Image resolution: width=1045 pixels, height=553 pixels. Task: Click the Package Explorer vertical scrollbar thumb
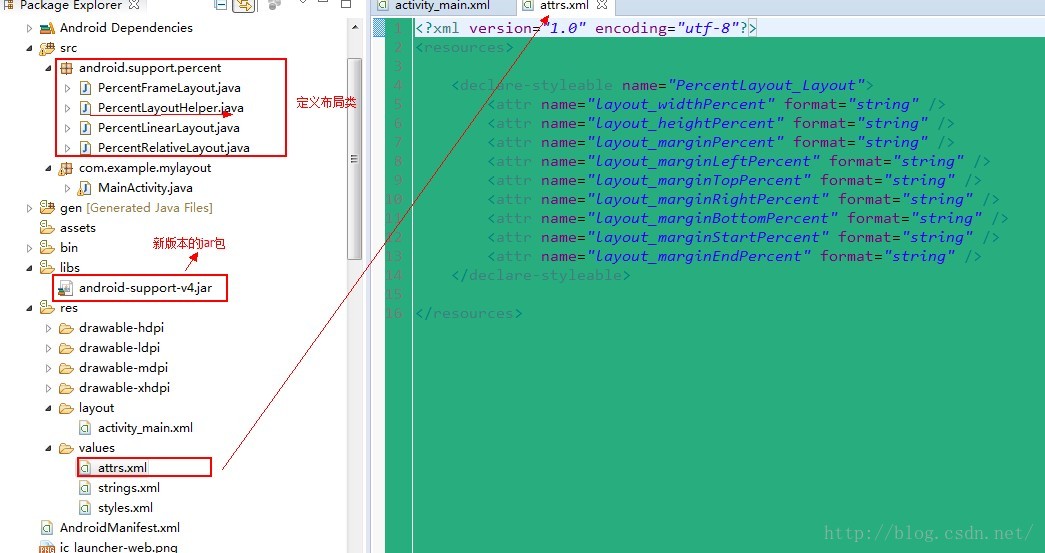pyautogui.click(x=354, y=159)
